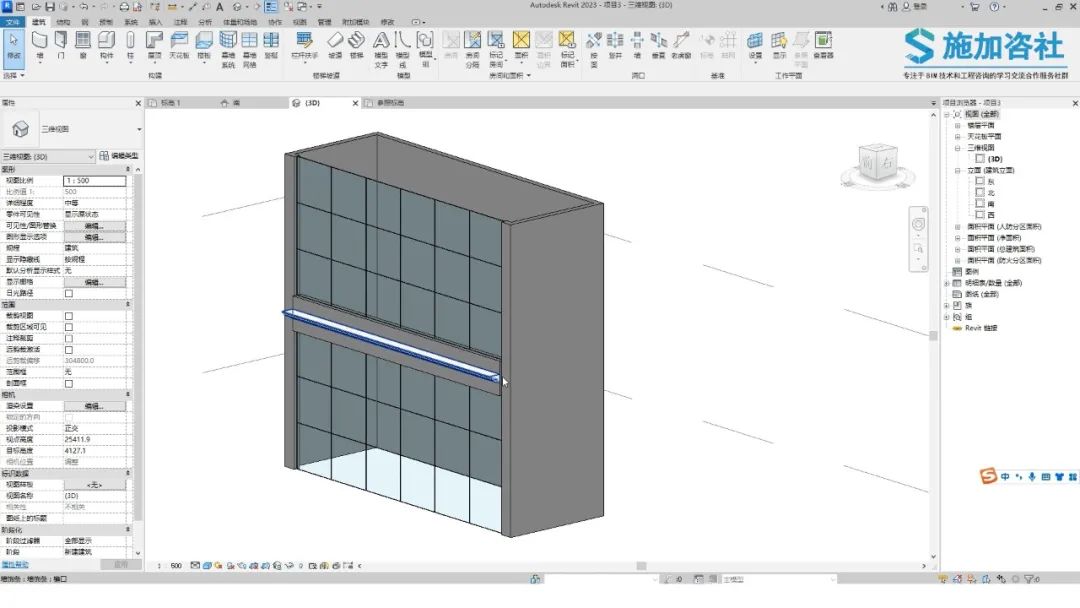
Task: Select the Ramp tool
Action: (335, 45)
